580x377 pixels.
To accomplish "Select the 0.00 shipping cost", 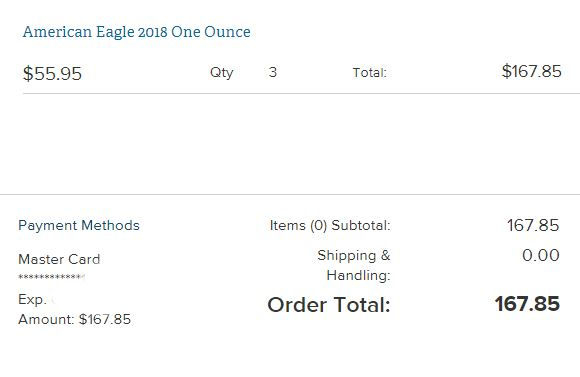I will pos(541,255).
